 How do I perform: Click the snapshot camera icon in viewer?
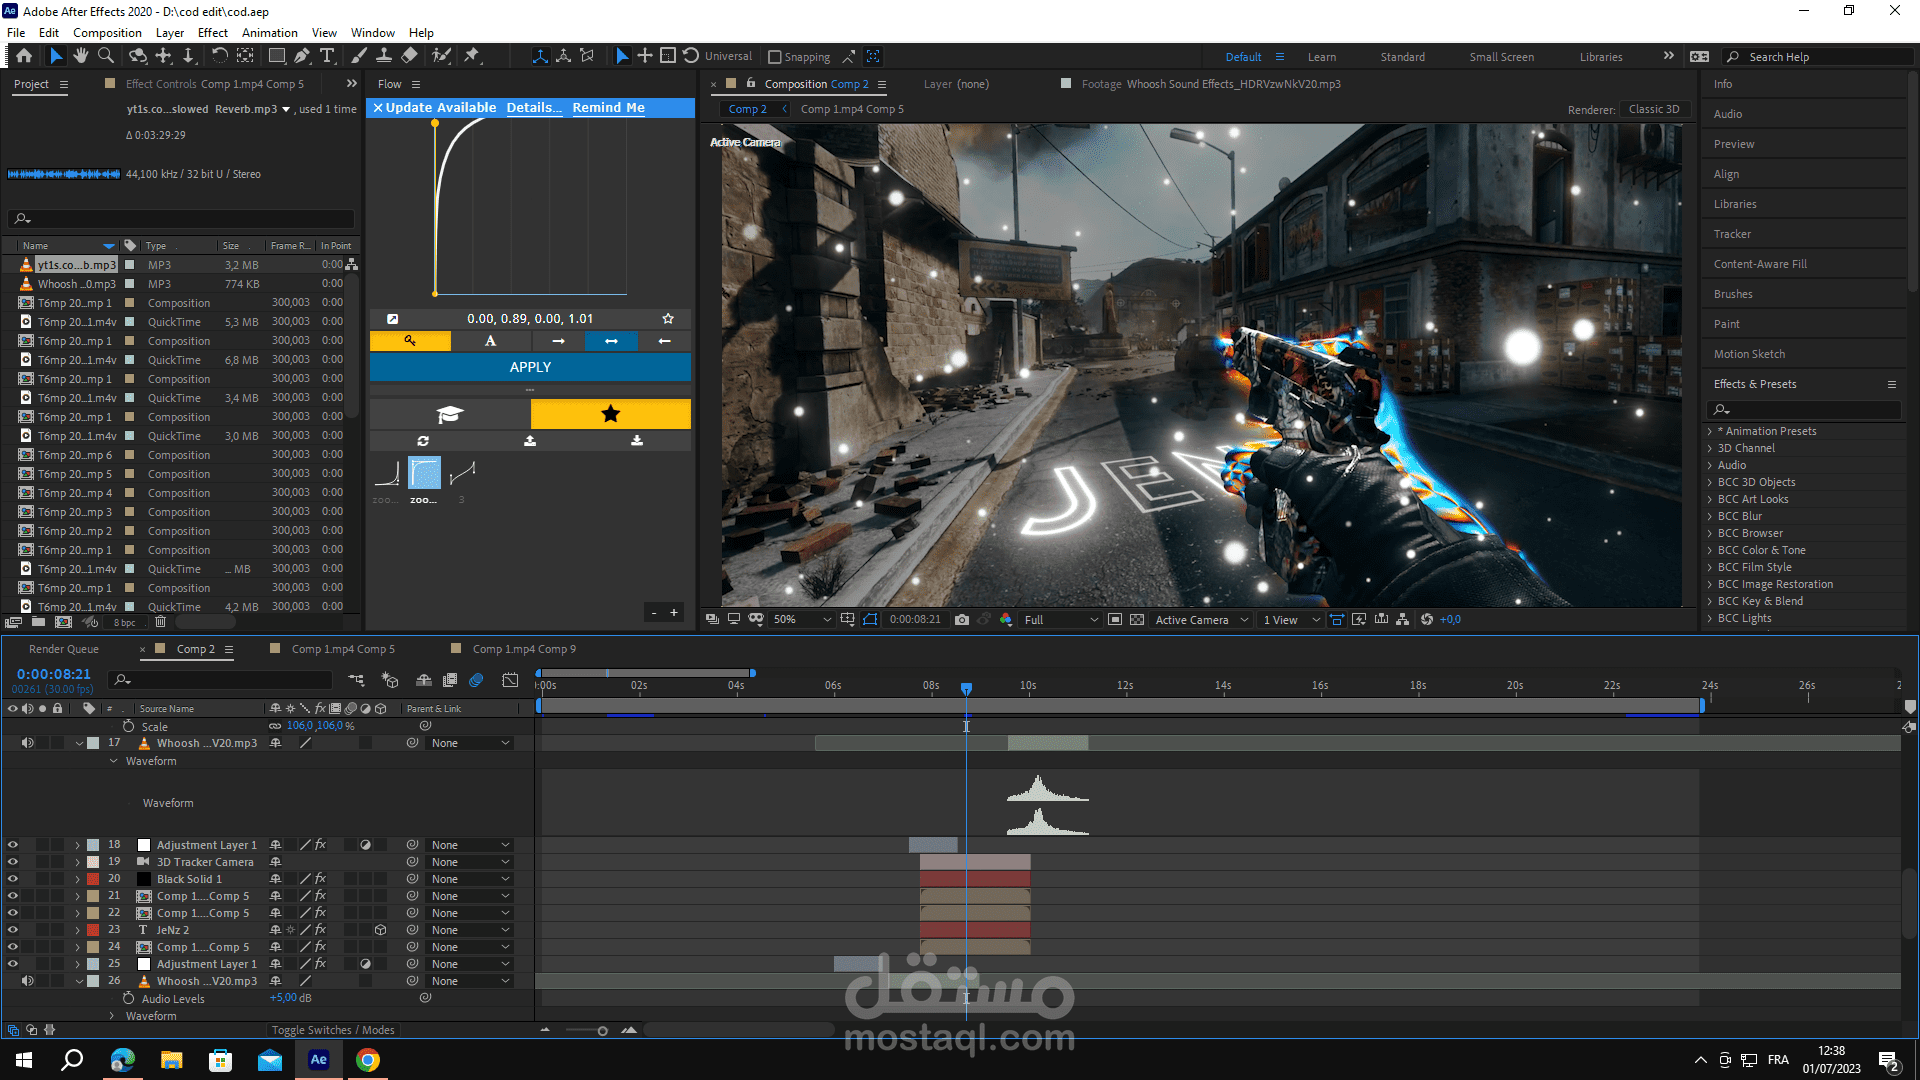(962, 620)
